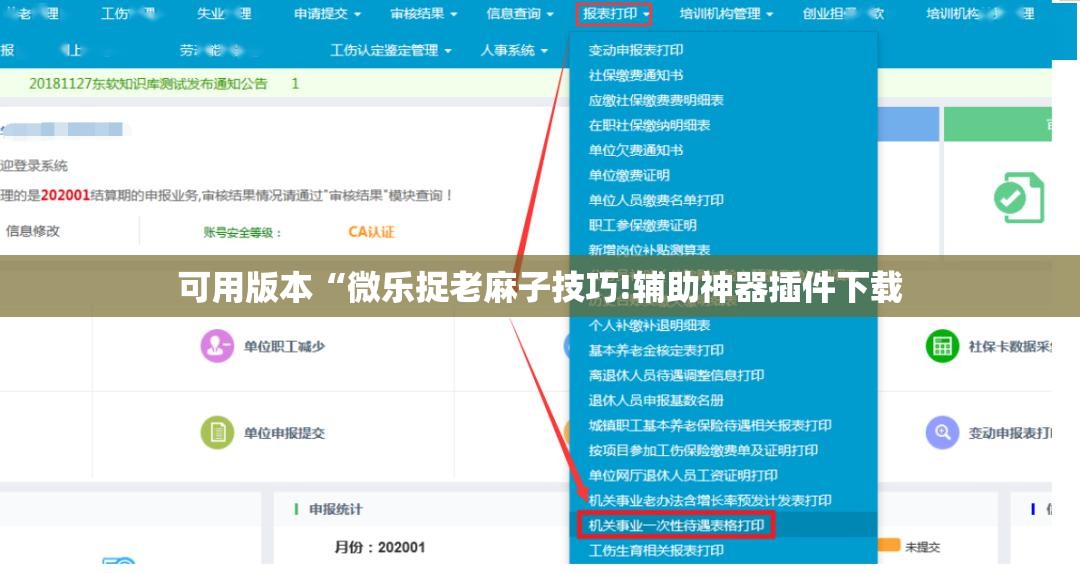Image resolution: width=1080 pixels, height=573 pixels.
Task: Click the 信息修改 link
Action: [x=32, y=231]
